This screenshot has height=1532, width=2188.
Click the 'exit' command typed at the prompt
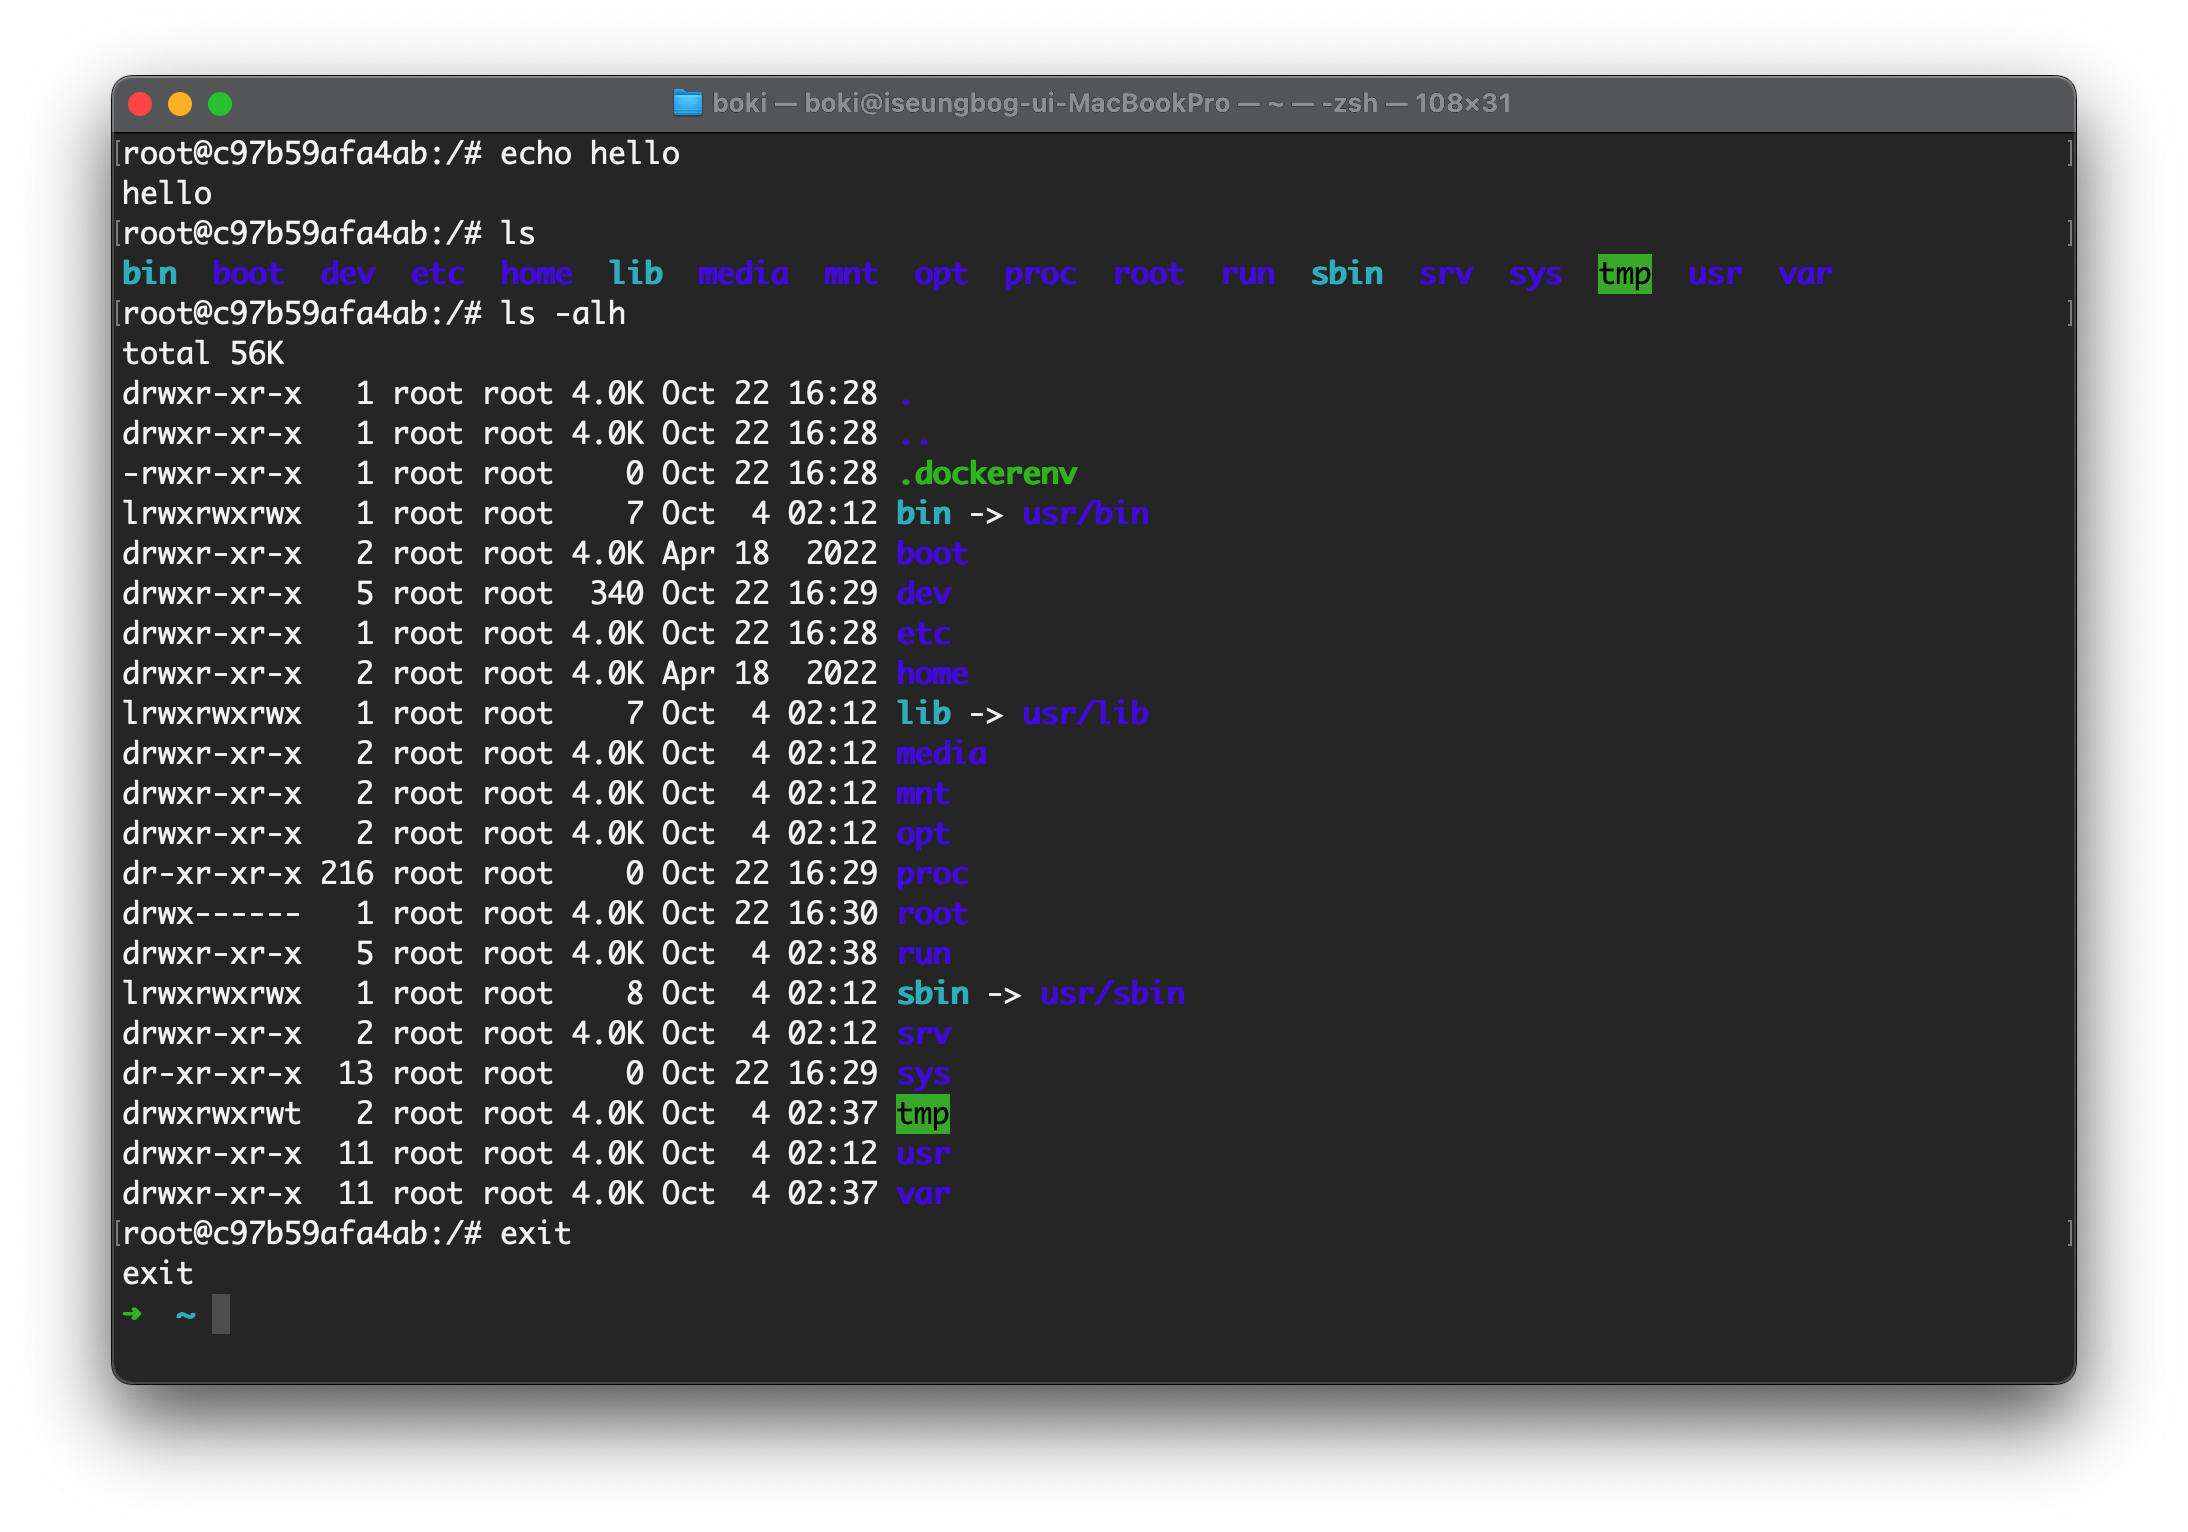(535, 1234)
